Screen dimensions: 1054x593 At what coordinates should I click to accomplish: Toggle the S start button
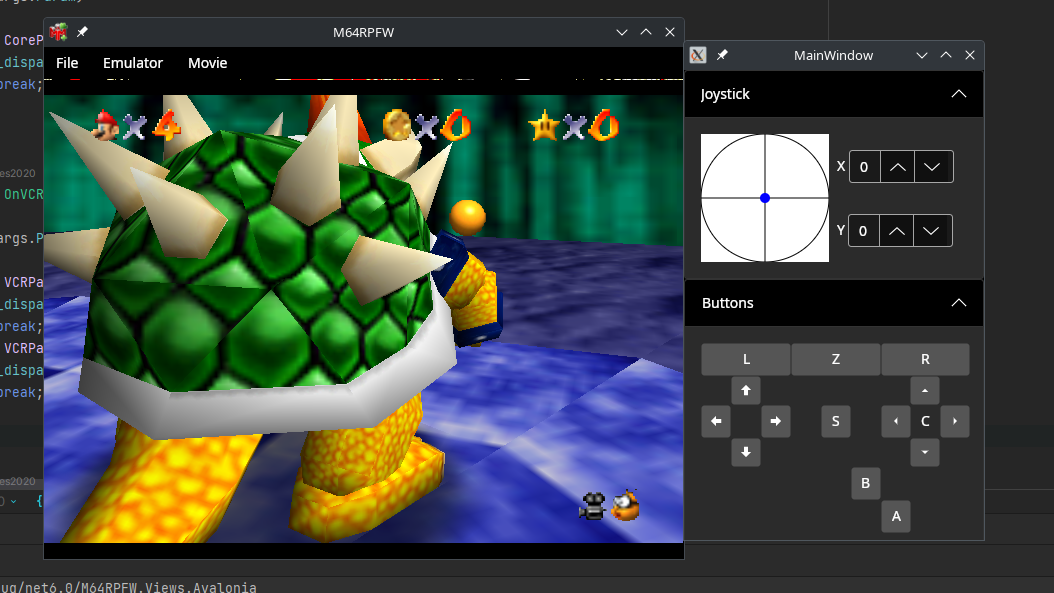click(x=836, y=422)
